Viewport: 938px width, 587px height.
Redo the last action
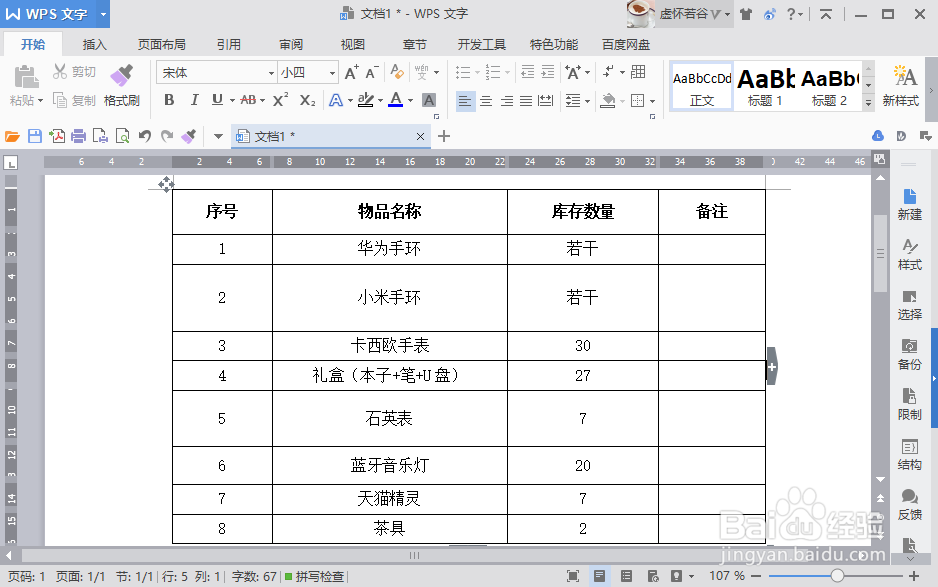pos(167,136)
